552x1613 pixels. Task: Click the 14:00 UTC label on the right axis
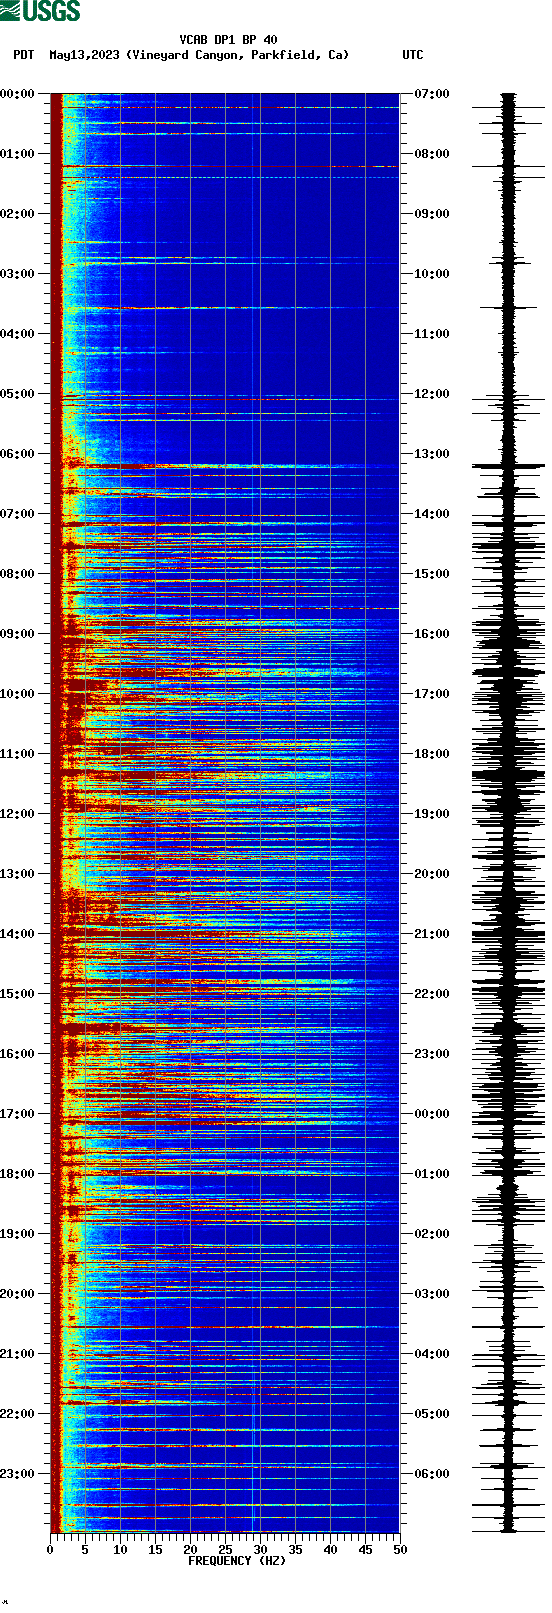432,514
